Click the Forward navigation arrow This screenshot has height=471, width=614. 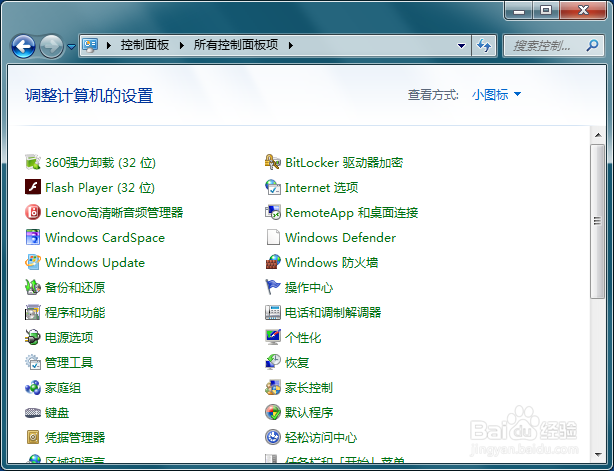coord(51,47)
